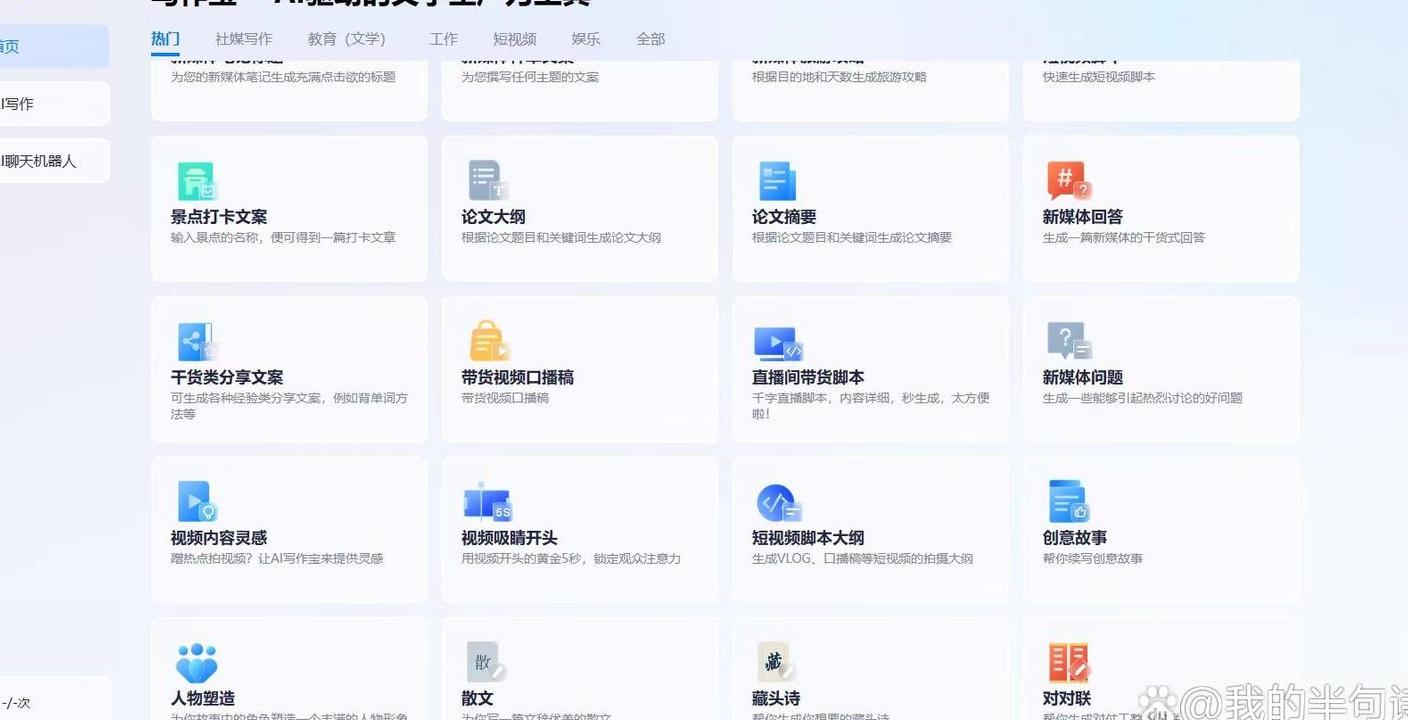This screenshot has height=720, width=1408.
Task: Open the 对对联 card title
Action: coord(1067,699)
